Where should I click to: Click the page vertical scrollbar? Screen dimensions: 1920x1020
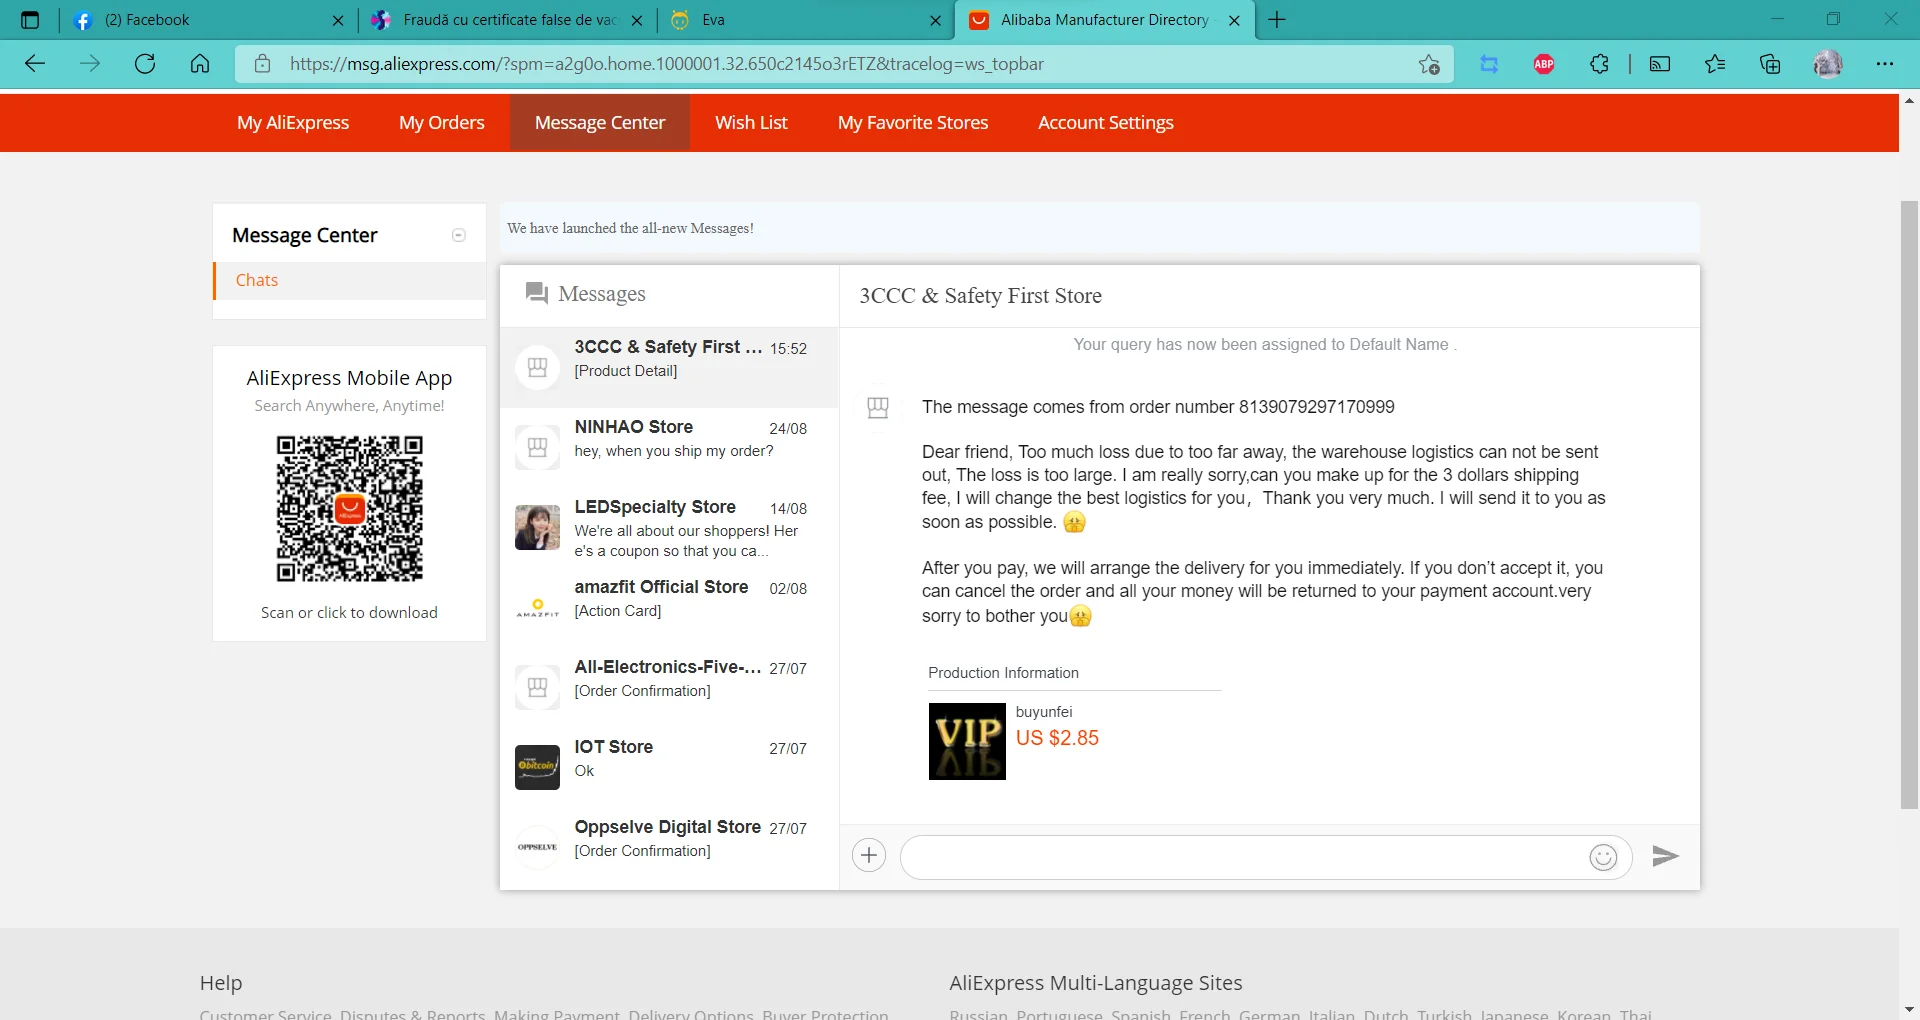(x=1909, y=504)
